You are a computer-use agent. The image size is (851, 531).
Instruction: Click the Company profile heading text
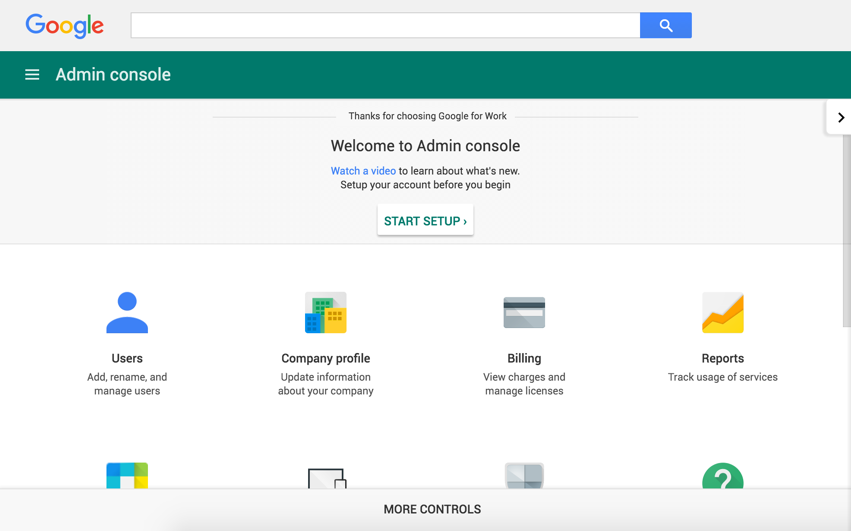[326, 358]
